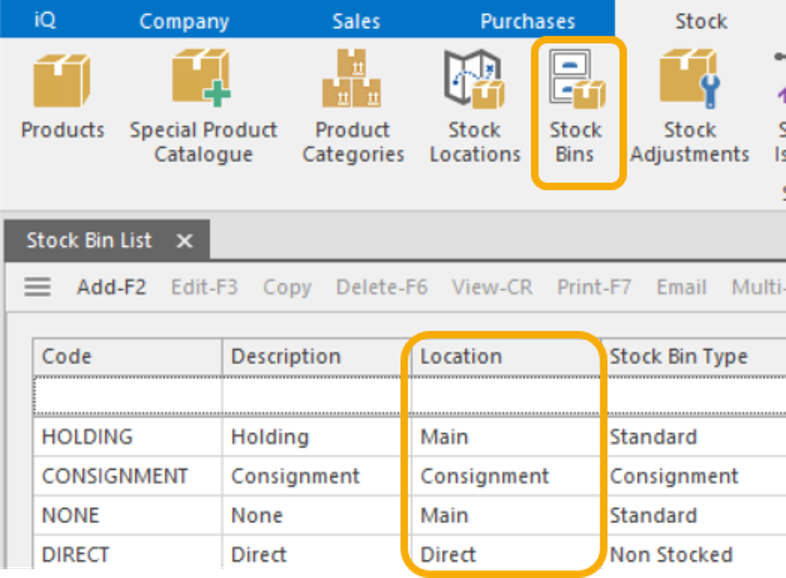Switch to the Company ribbon tab
The image size is (786, 578).
coord(184,21)
